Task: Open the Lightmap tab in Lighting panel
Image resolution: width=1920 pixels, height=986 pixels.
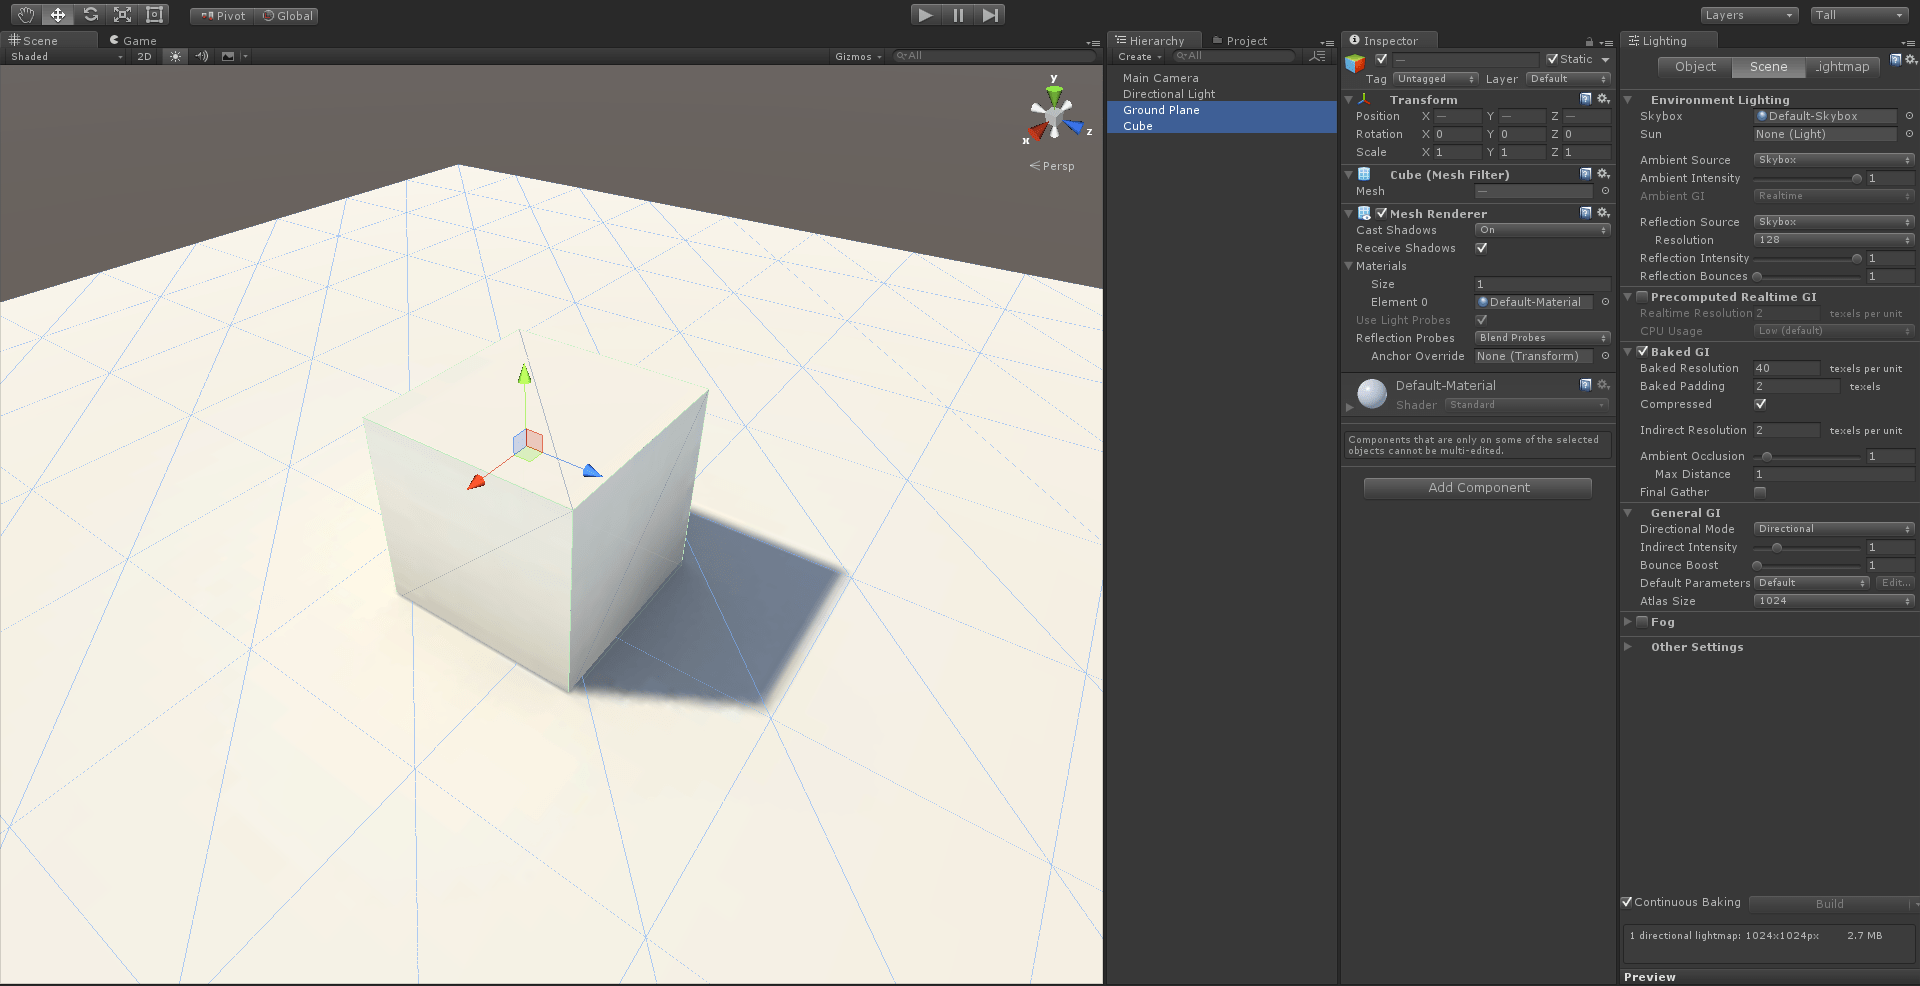Action: 1842,66
